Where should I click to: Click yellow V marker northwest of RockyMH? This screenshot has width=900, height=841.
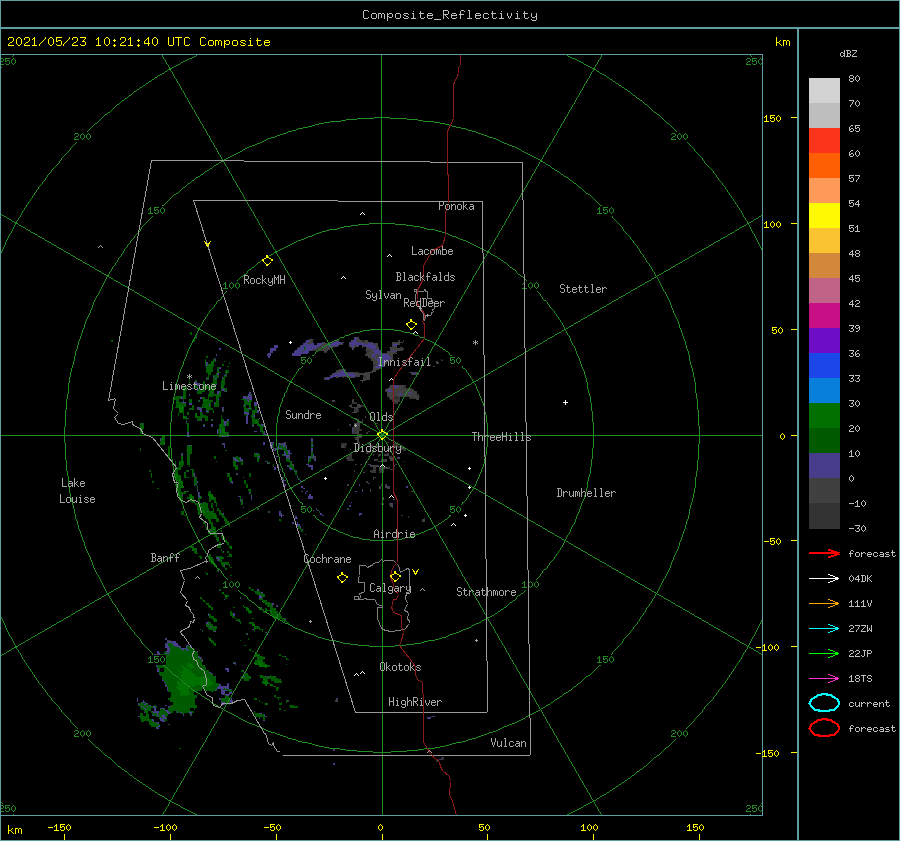(208, 244)
